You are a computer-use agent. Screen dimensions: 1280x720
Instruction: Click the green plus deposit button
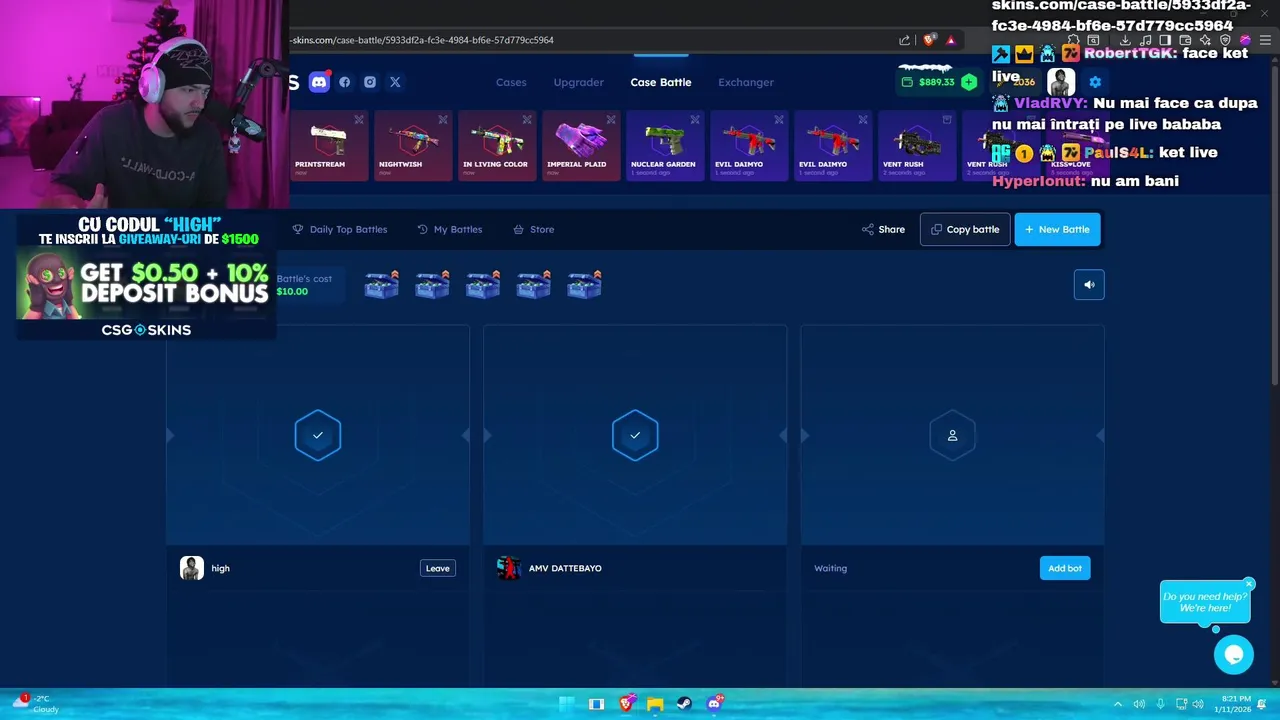(968, 82)
